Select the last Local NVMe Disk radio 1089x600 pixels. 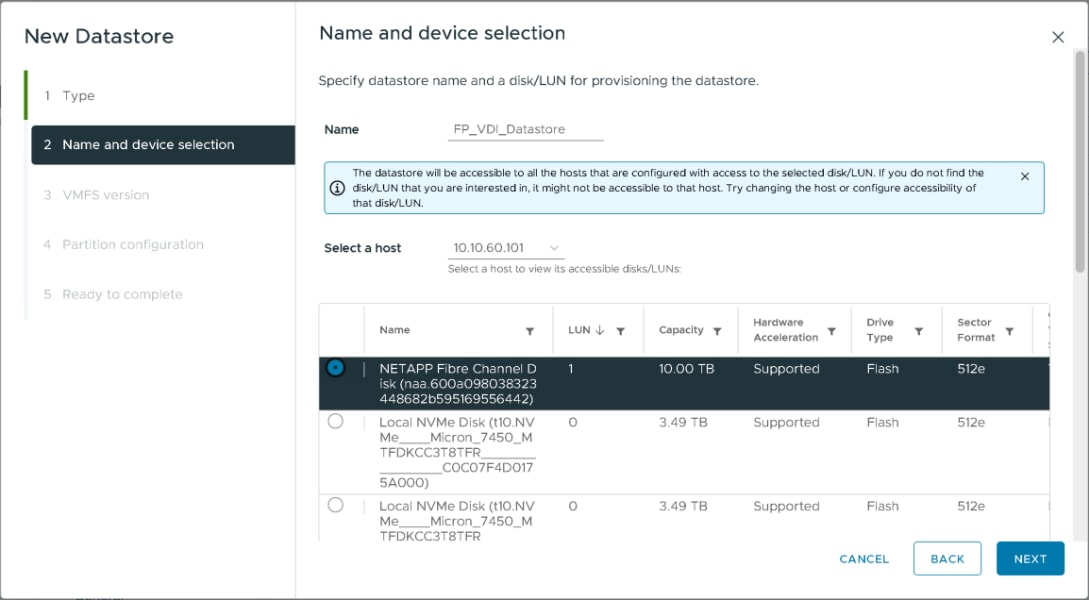click(335, 505)
